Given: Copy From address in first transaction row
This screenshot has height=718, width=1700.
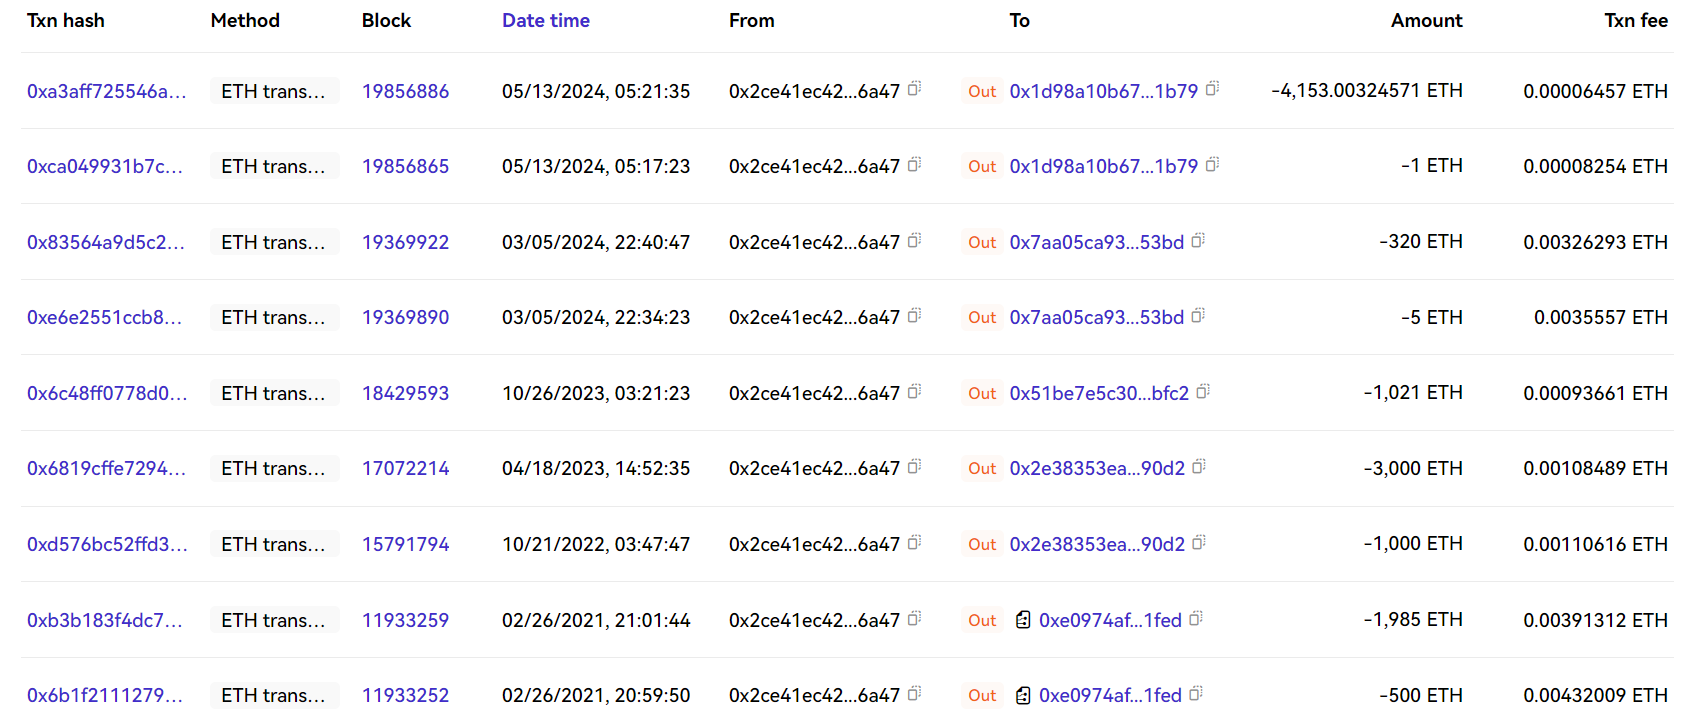Looking at the screenshot, I should [x=914, y=89].
